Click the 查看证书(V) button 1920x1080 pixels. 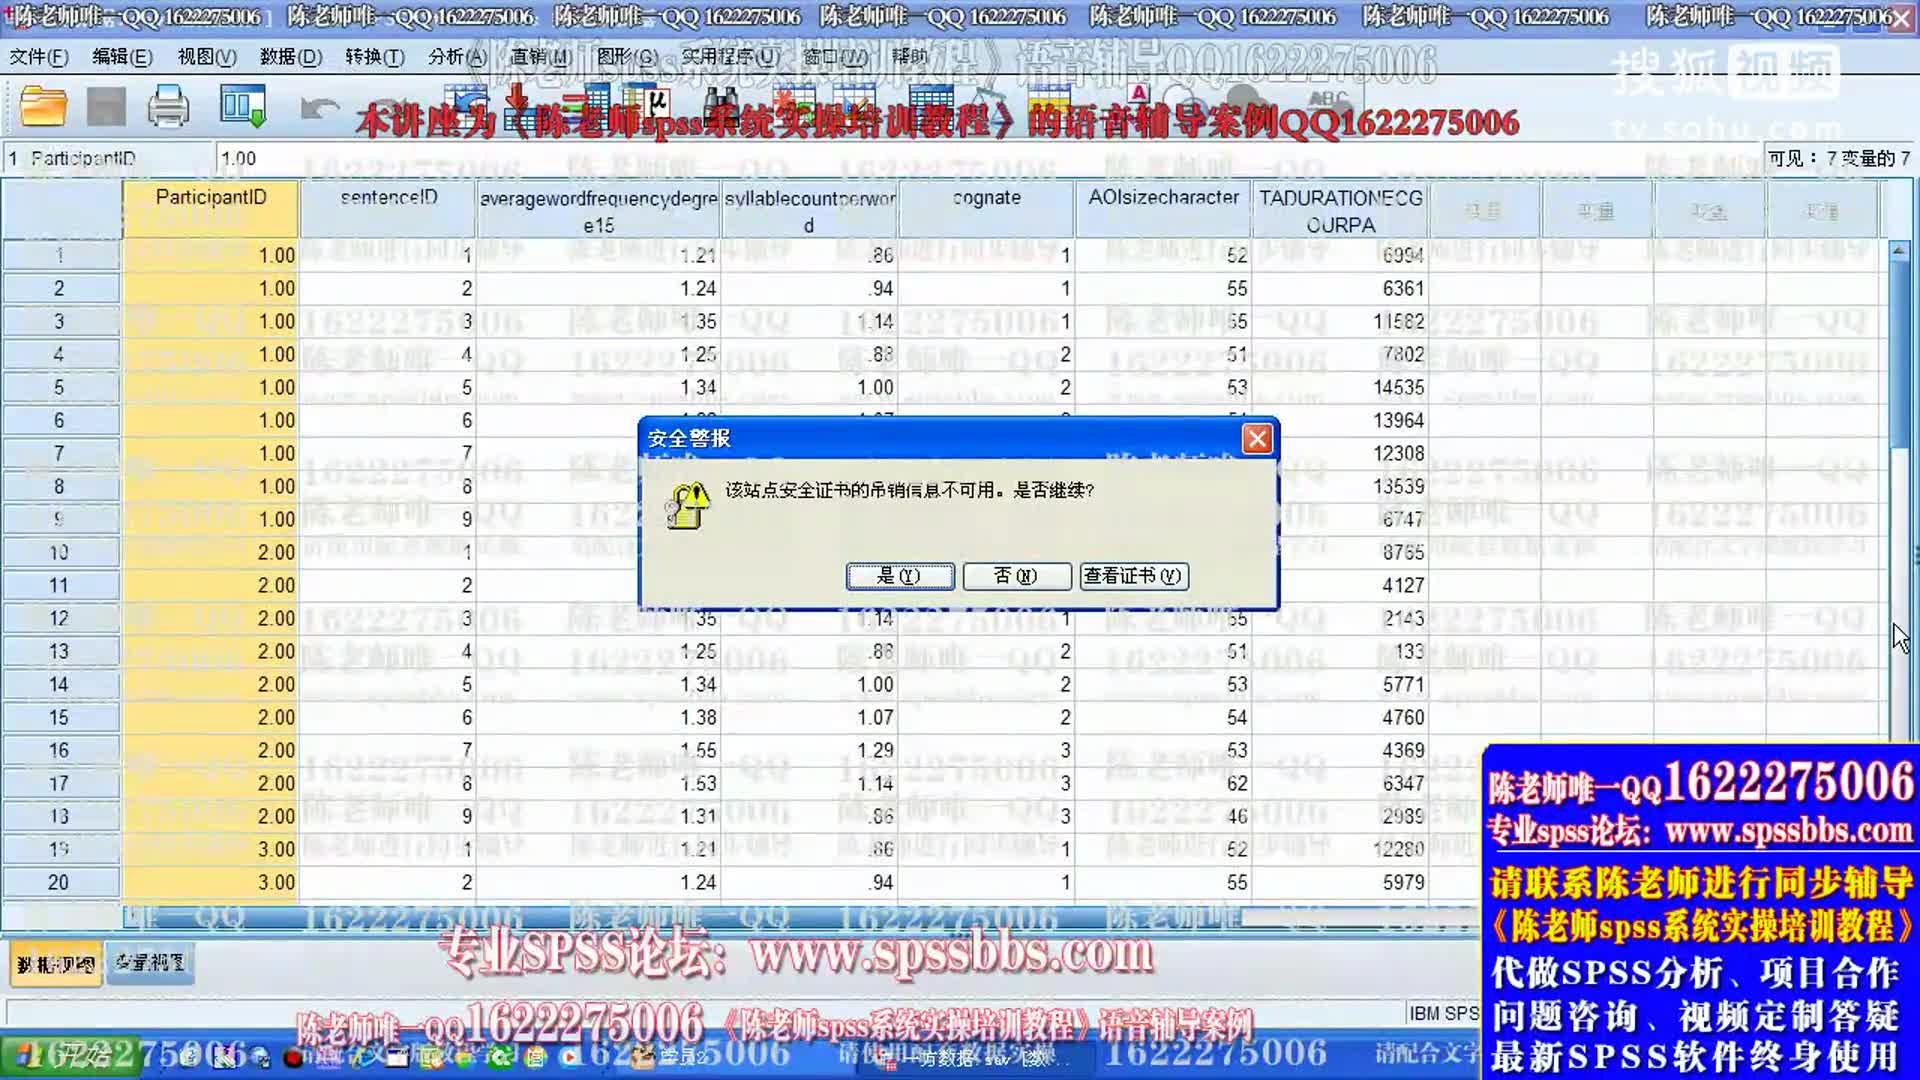(1133, 576)
